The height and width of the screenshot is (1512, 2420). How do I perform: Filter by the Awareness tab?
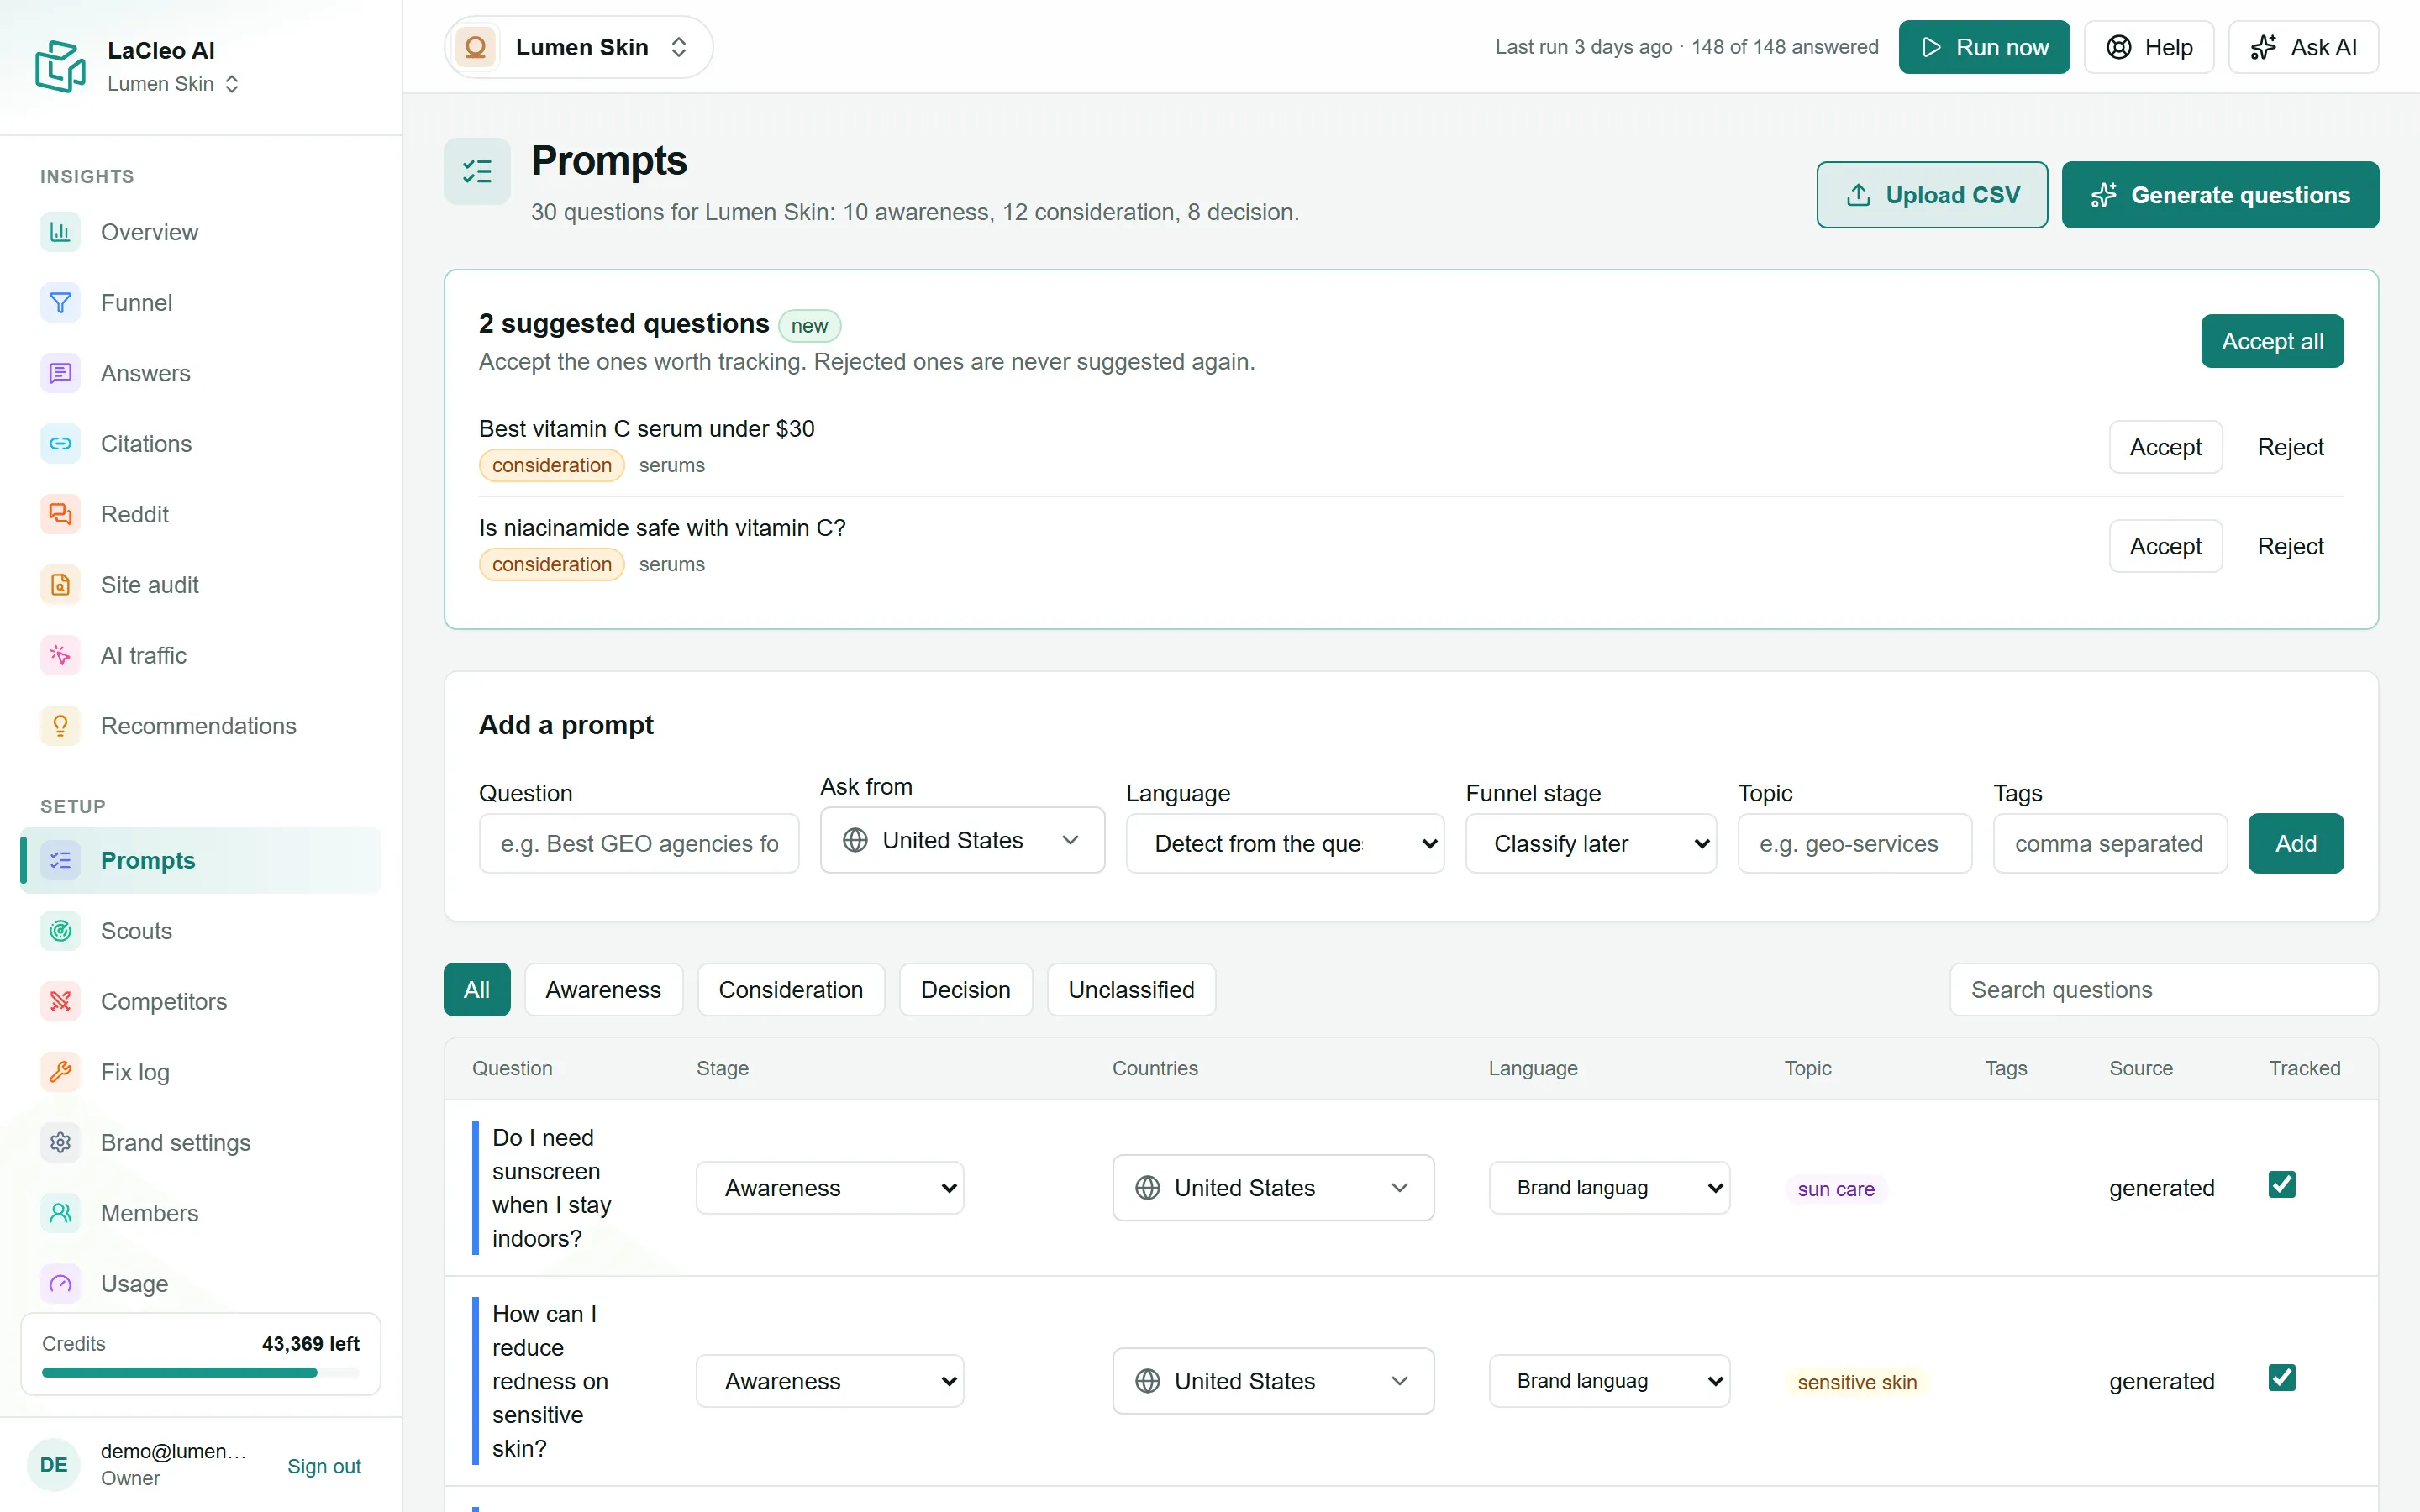(603, 989)
